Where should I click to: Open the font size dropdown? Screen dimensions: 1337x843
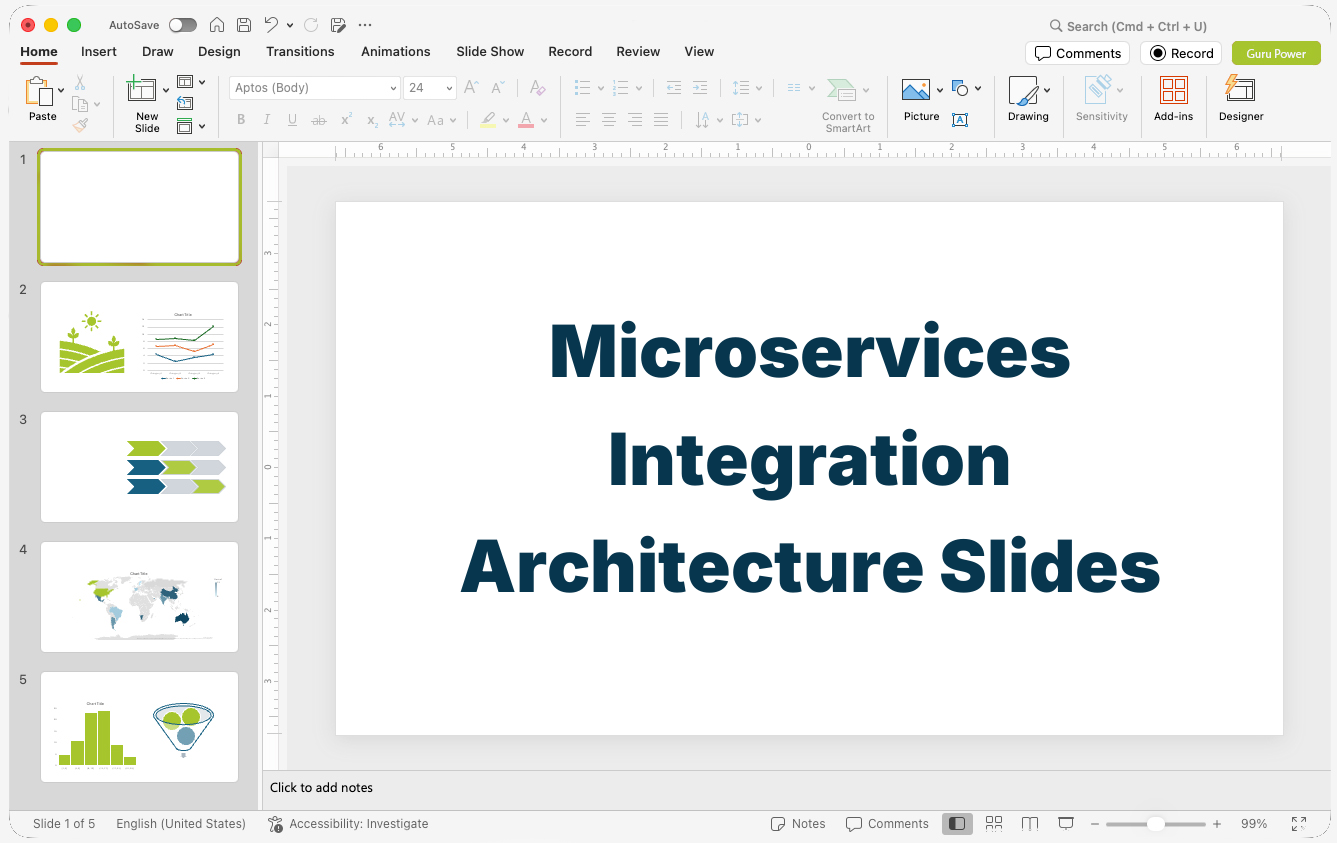[449, 88]
